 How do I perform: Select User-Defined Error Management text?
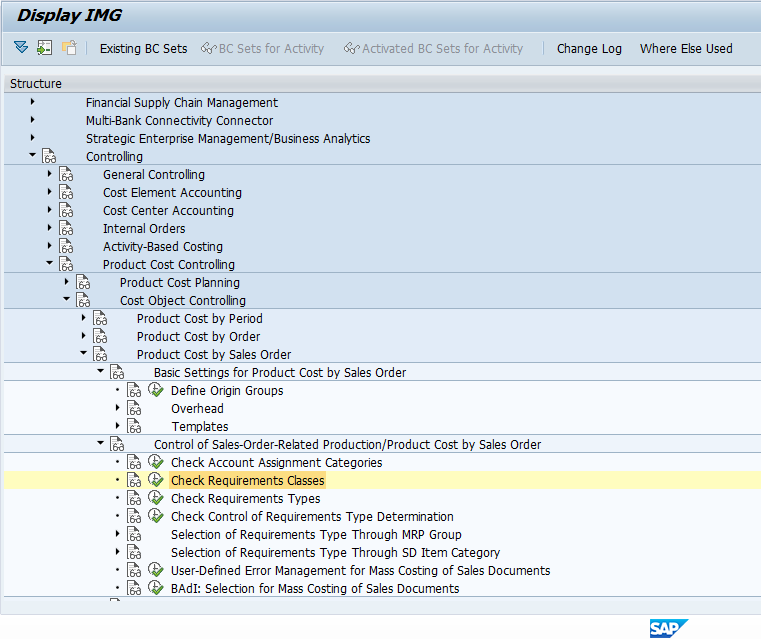361,570
